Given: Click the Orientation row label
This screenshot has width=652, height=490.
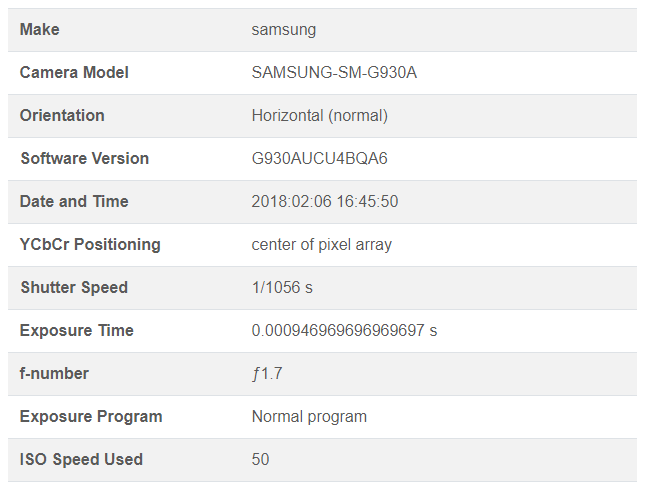Looking at the screenshot, I should (x=62, y=116).
